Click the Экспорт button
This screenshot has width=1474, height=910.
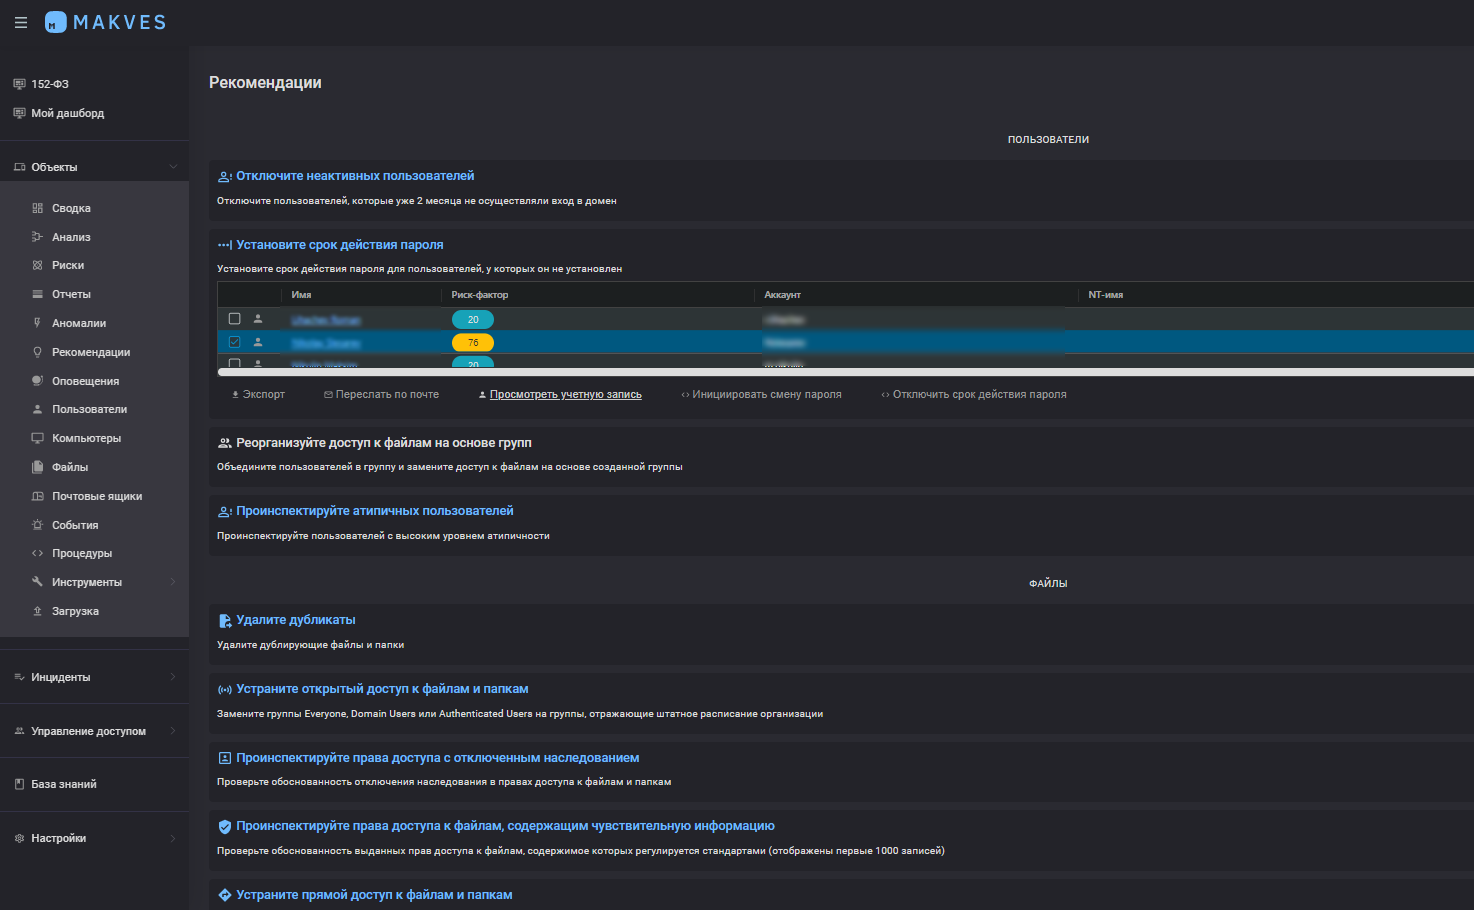point(258,395)
